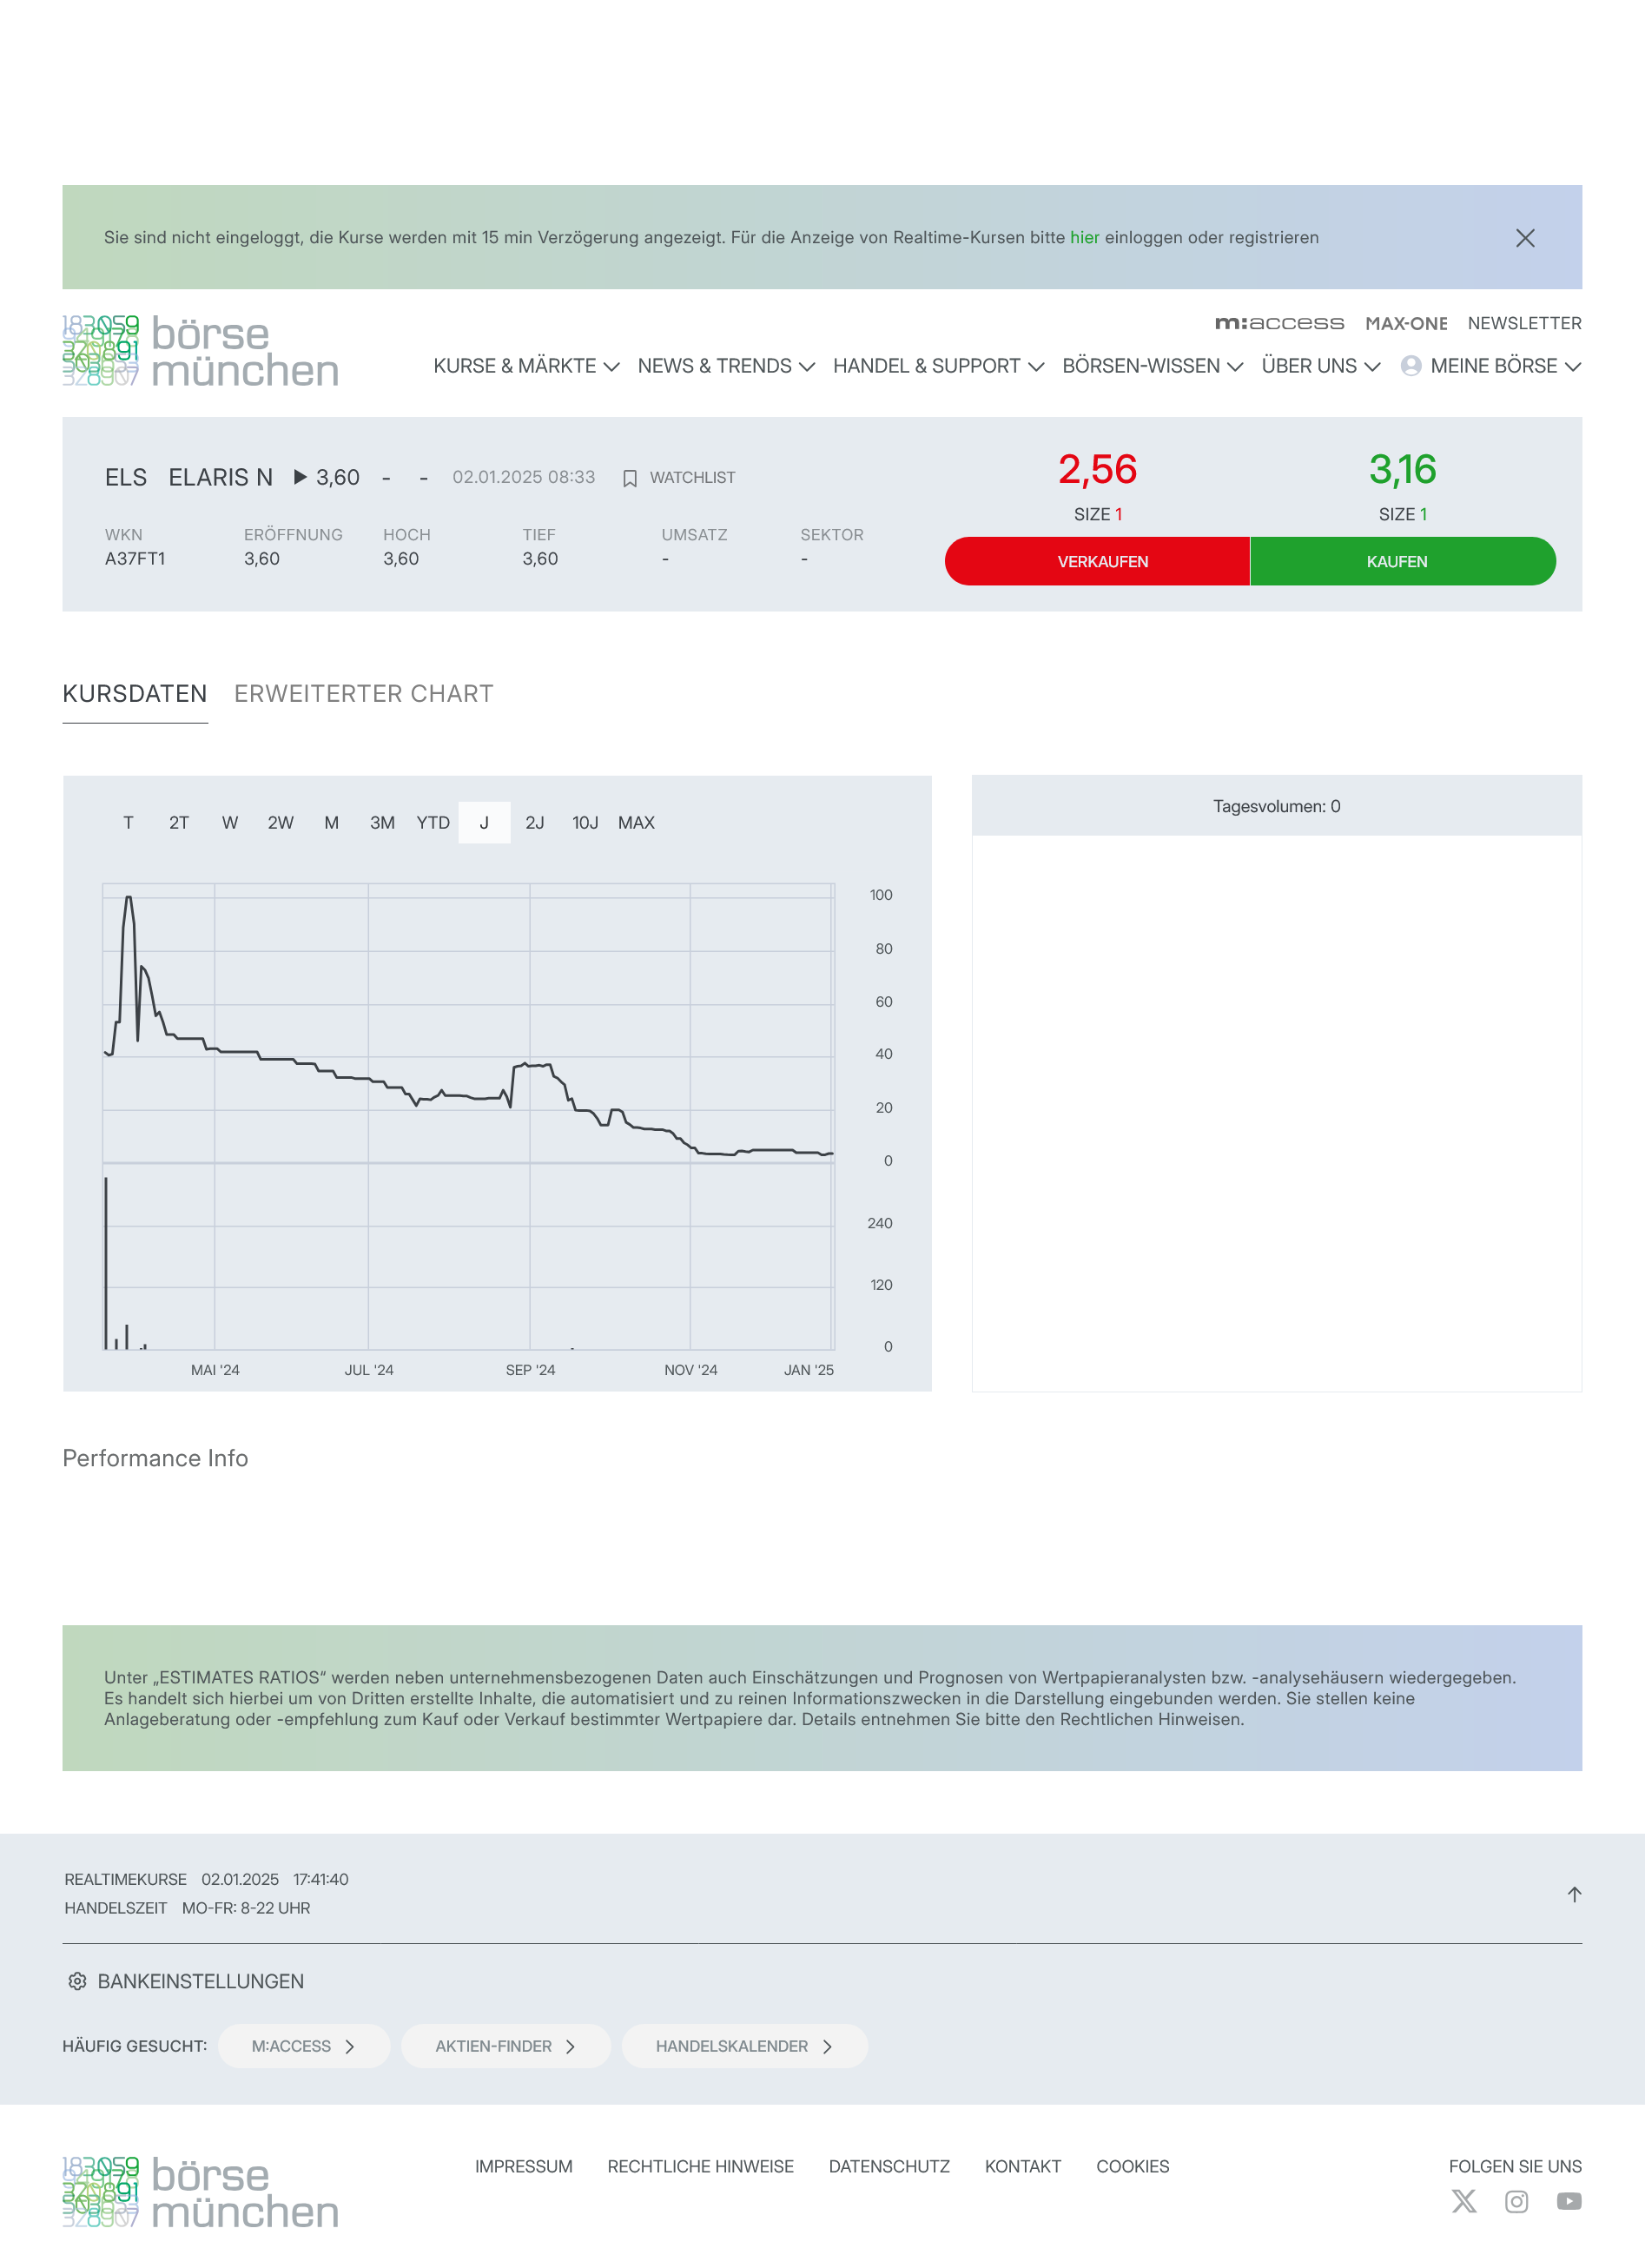The image size is (1645, 2268).
Task: Open the X (Twitter) social profile
Action: pos(1463,2201)
